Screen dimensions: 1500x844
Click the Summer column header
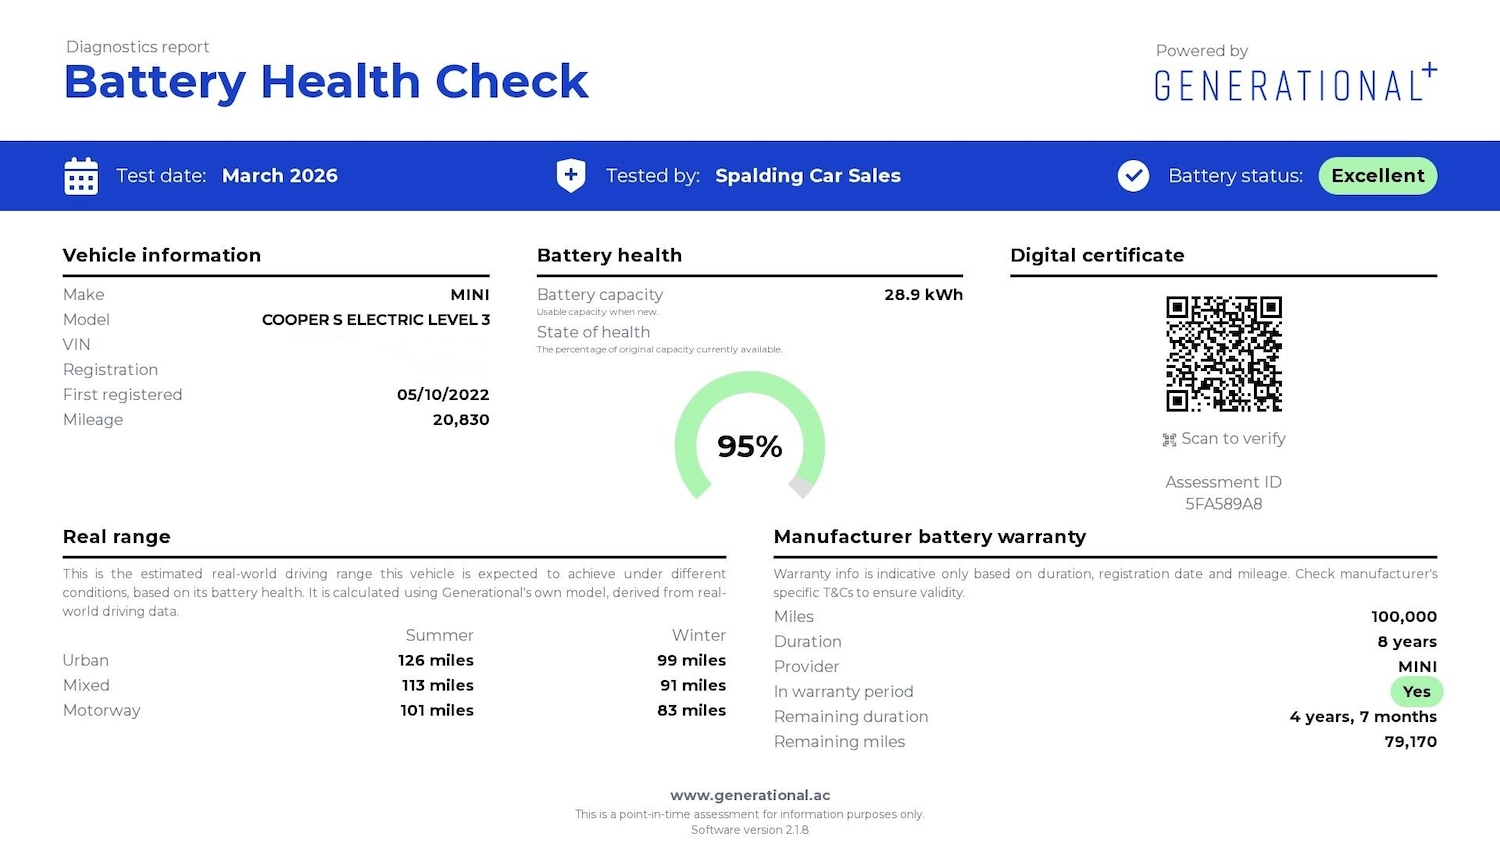click(439, 636)
